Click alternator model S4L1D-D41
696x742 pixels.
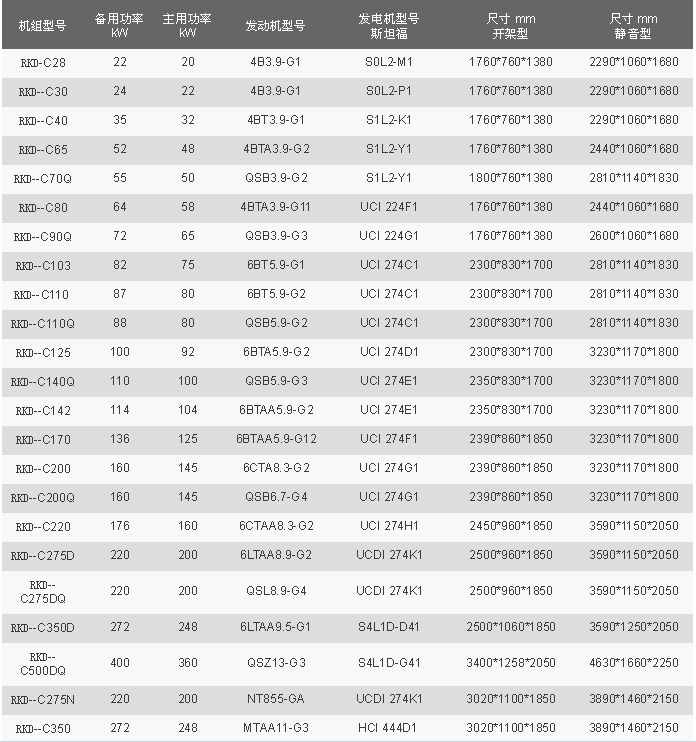click(389, 627)
